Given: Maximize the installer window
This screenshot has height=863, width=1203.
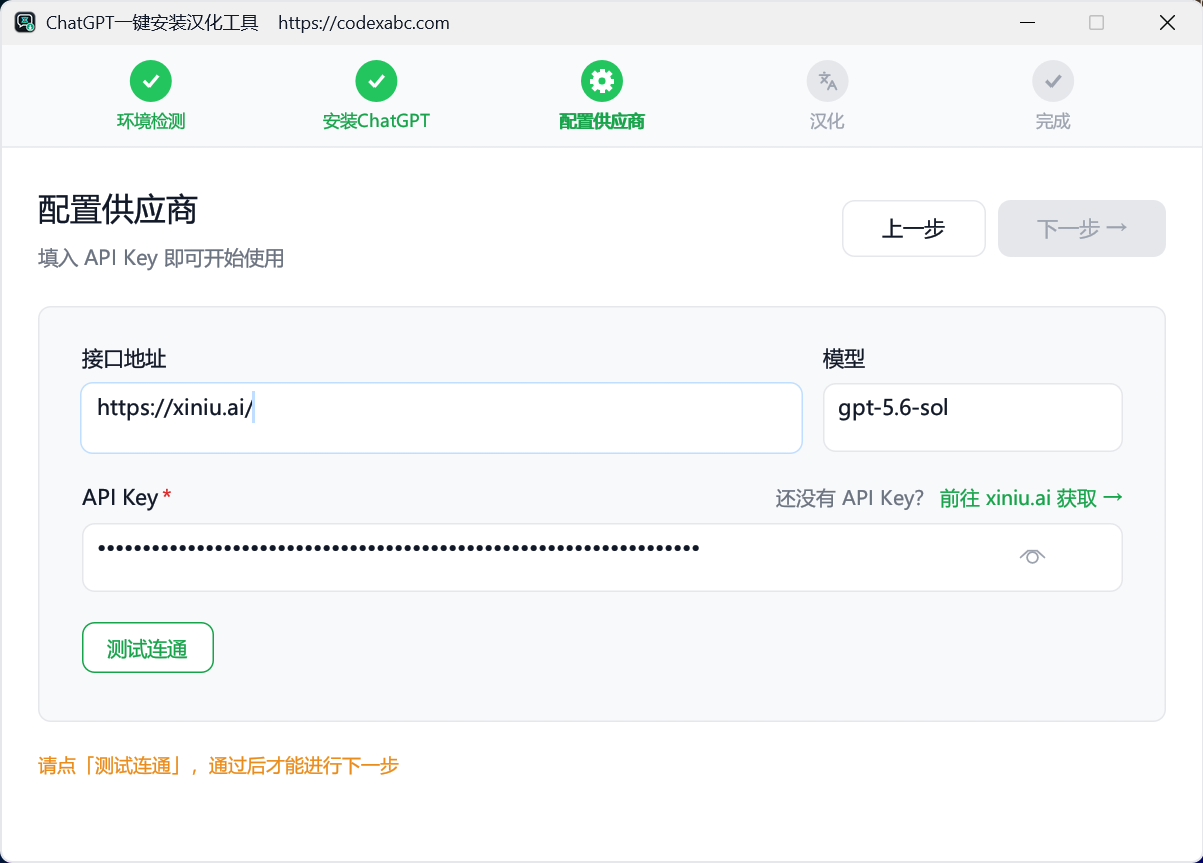Looking at the screenshot, I should (1097, 22).
